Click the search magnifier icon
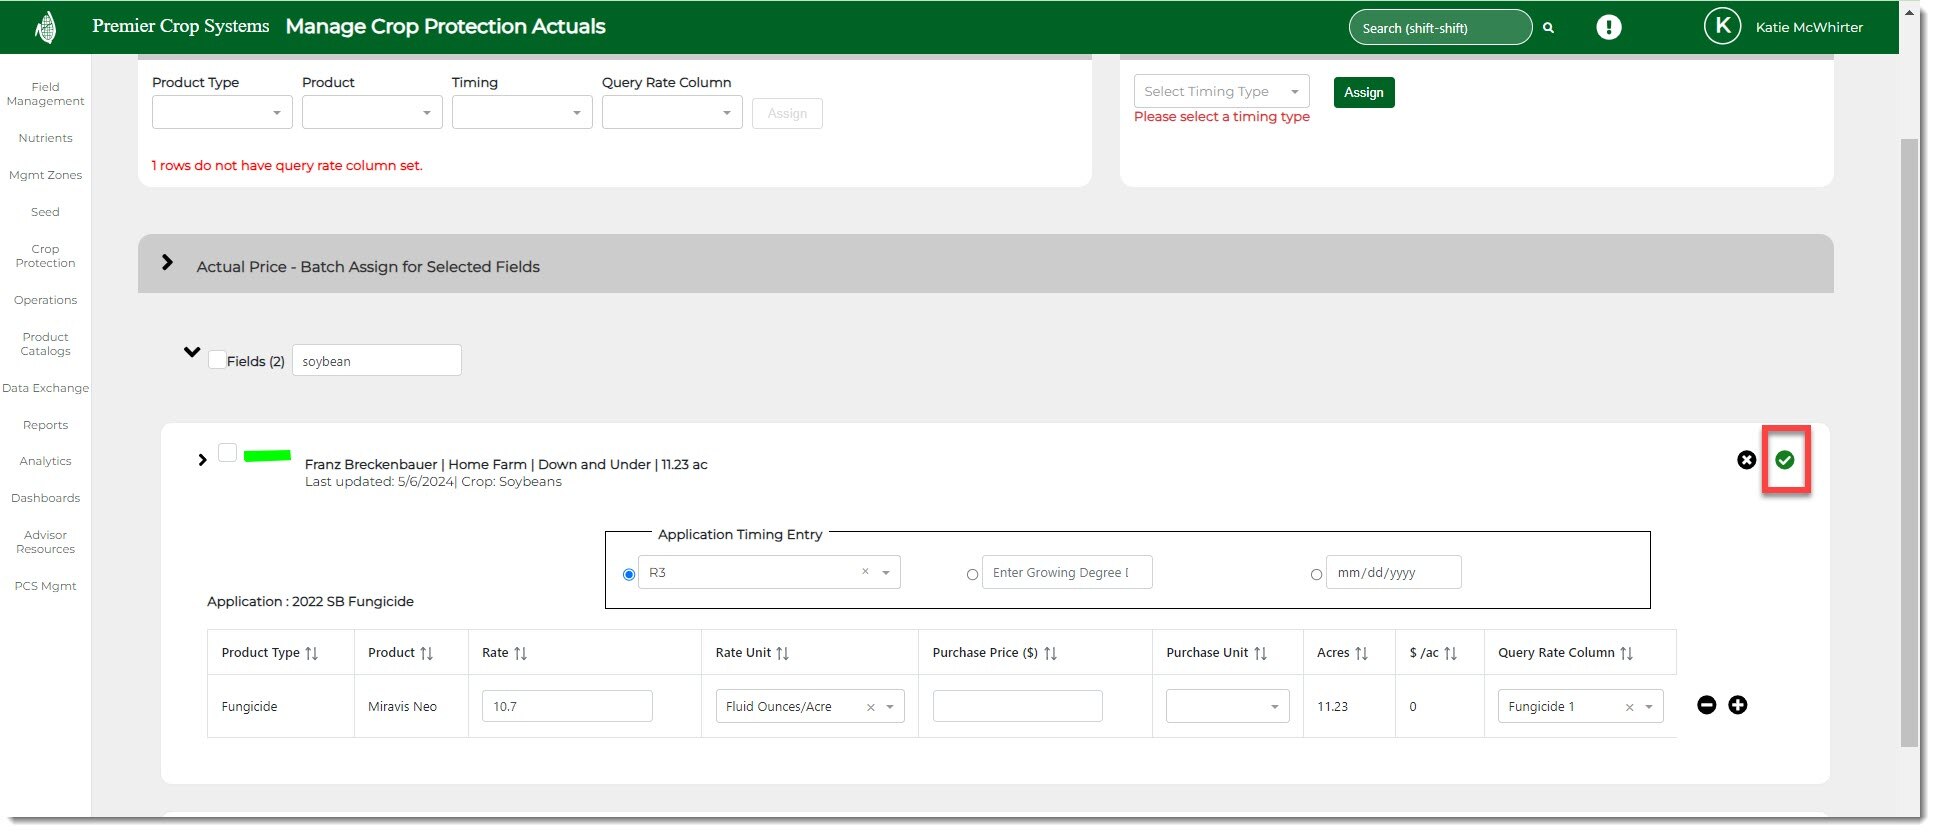This screenshot has width=1935, height=832. point(1548,28)
